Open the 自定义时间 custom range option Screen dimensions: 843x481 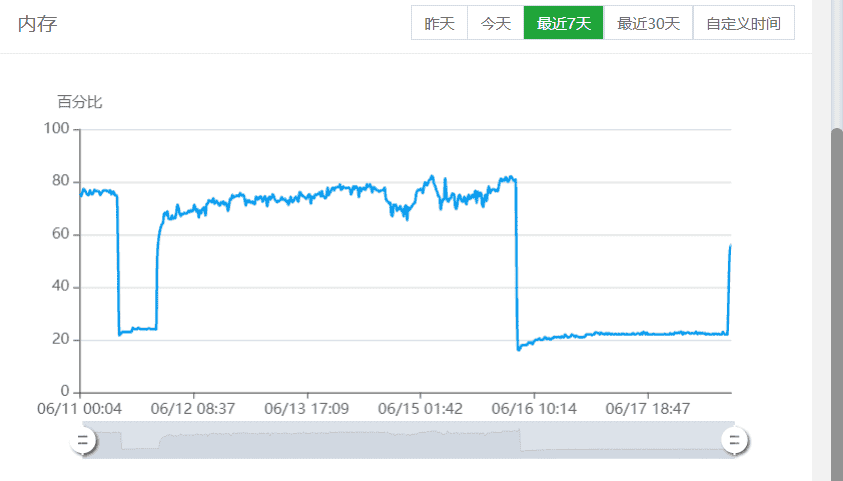click(x=743, y=23)
